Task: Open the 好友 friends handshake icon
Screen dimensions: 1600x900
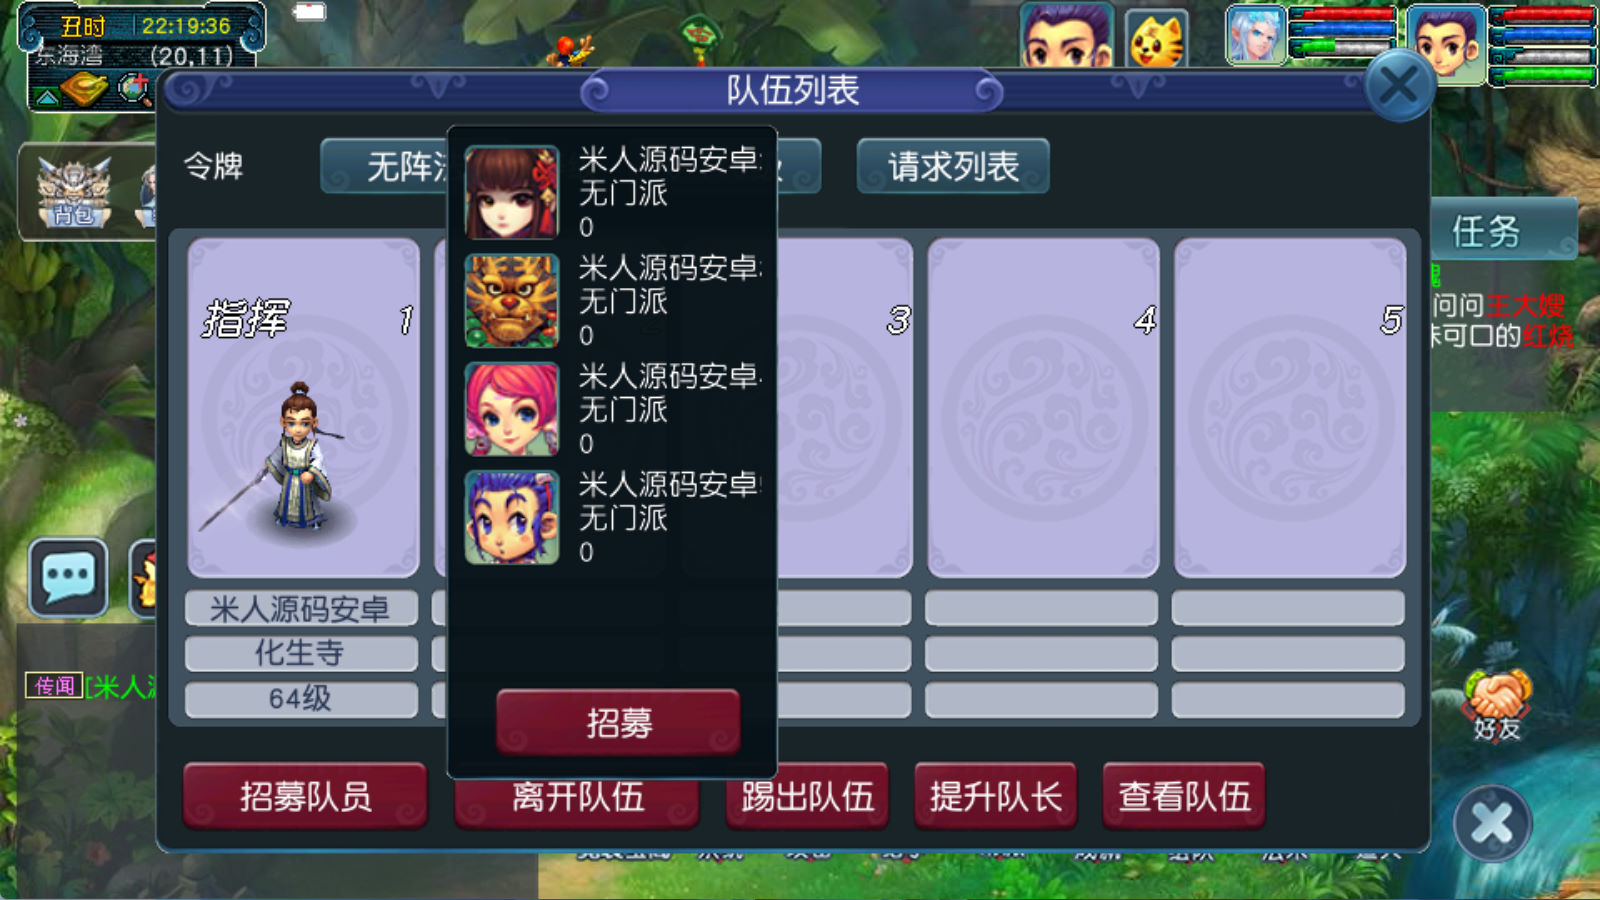Action: [x=1497, y=705]
